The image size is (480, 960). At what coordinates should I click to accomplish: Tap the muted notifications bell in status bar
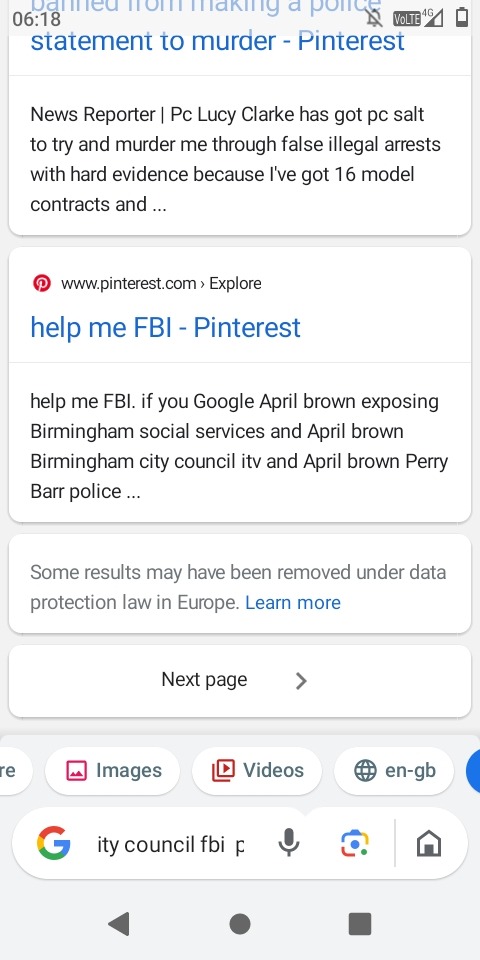(373, 18)
